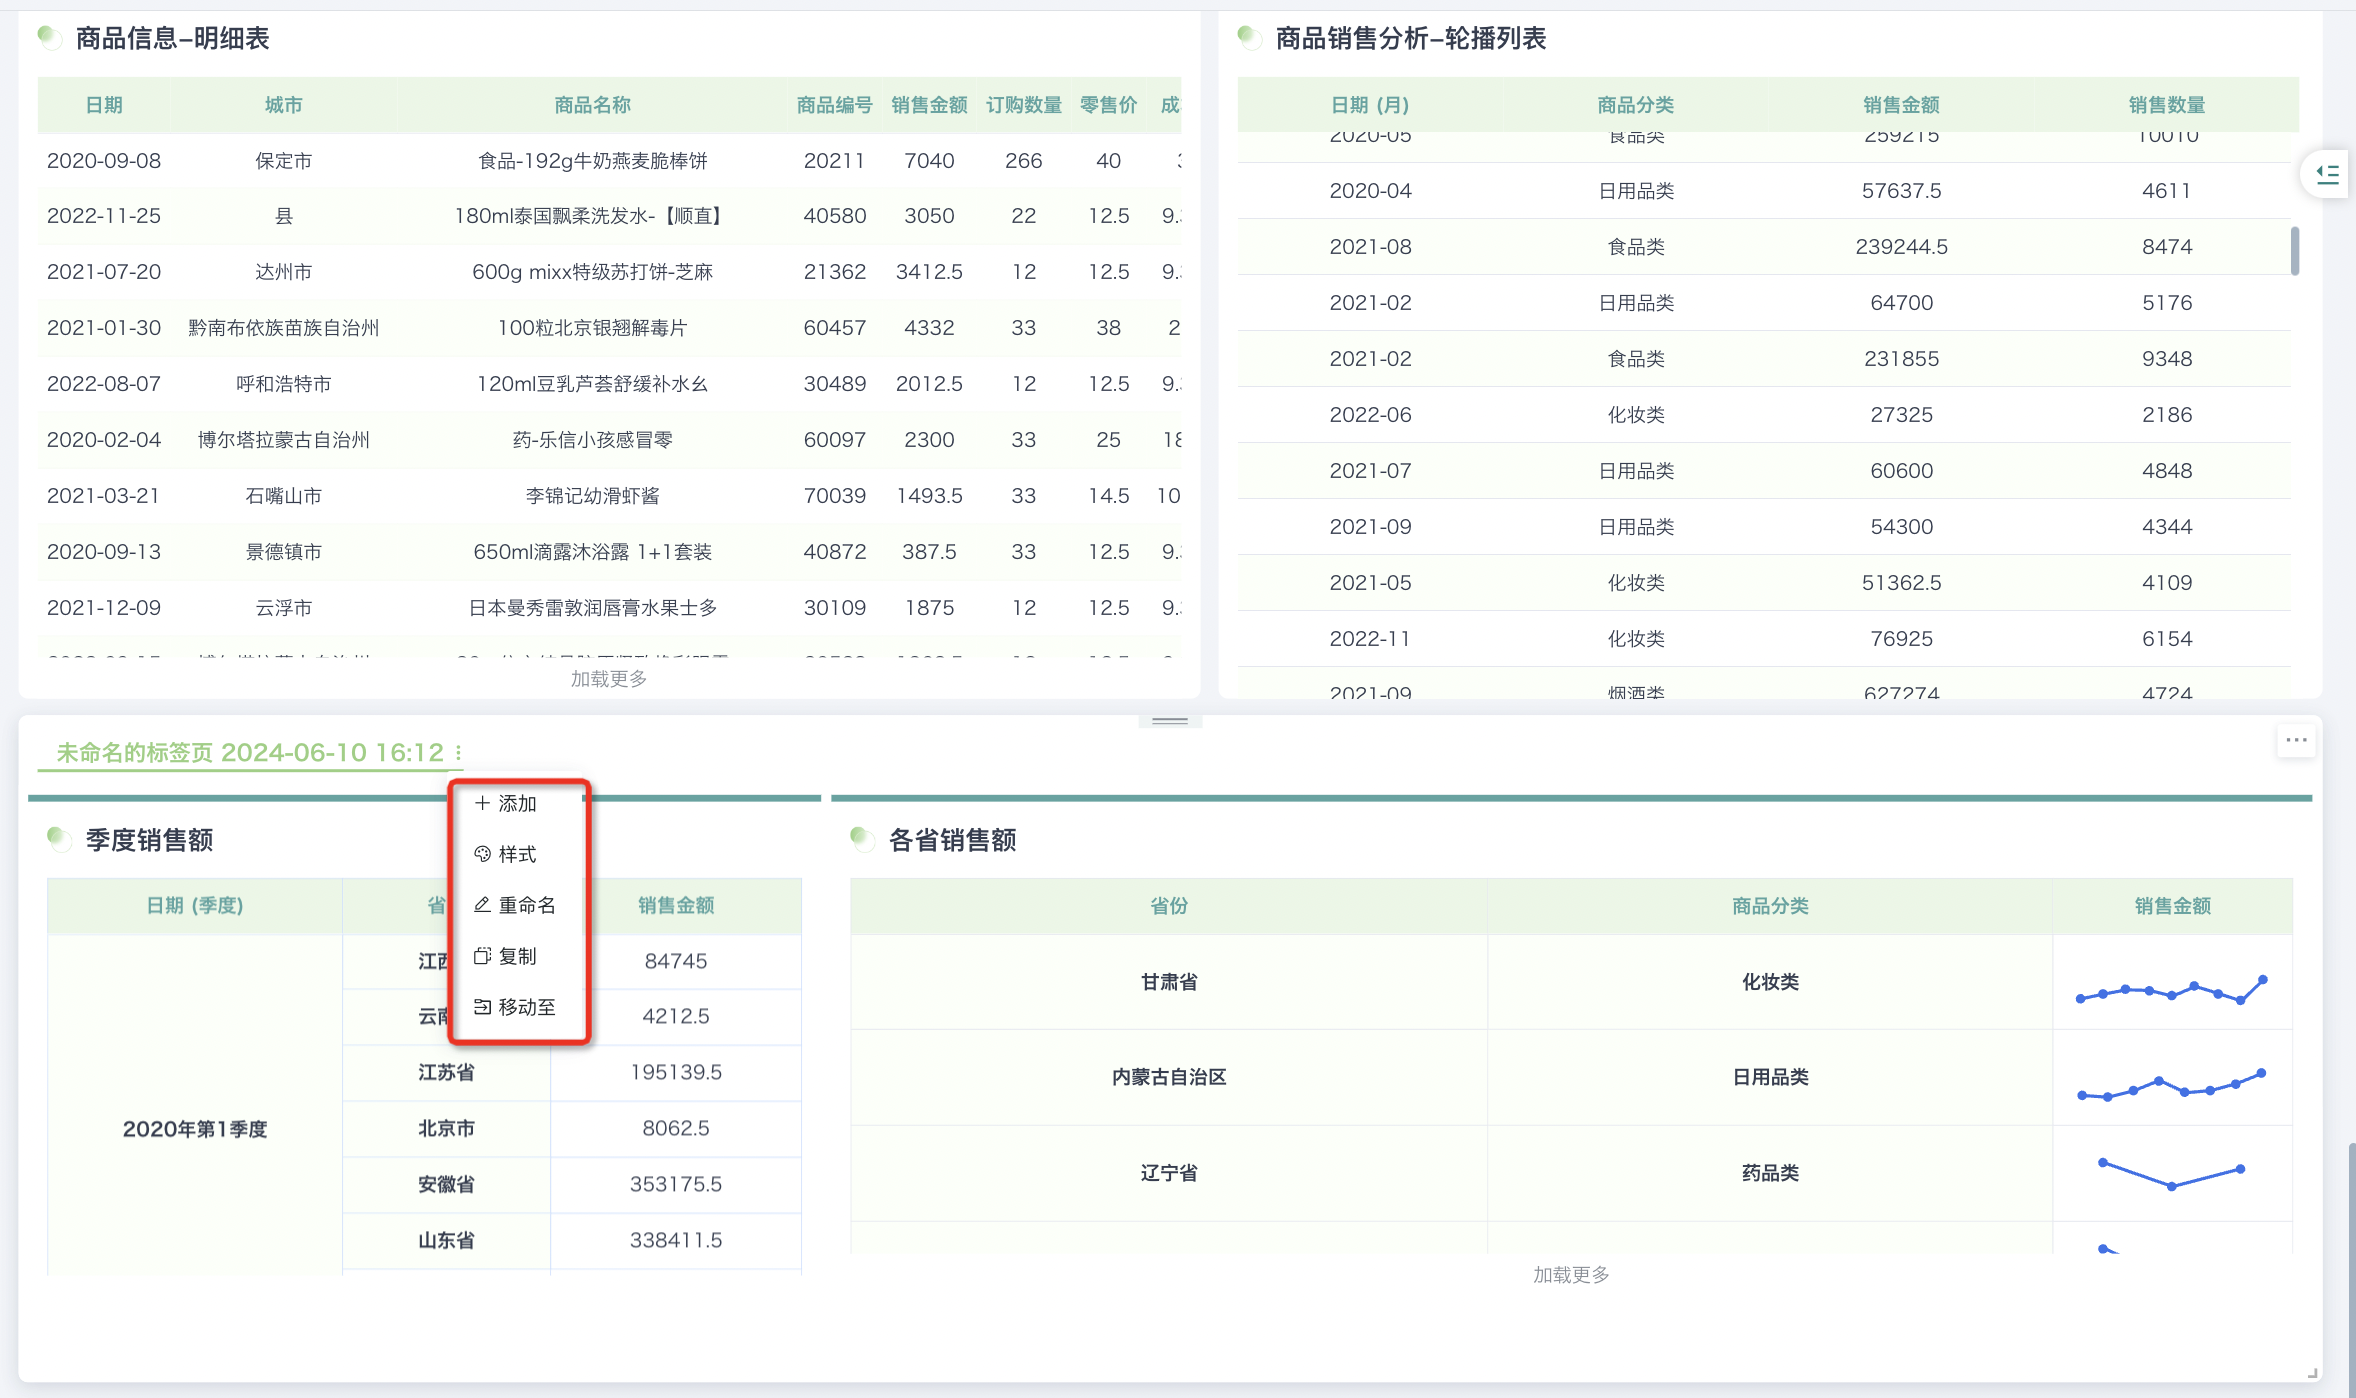Screen dimensions: 2356x1398
Task: Click the pencil icon beside 重命名
Action: [x=482, y=905]
